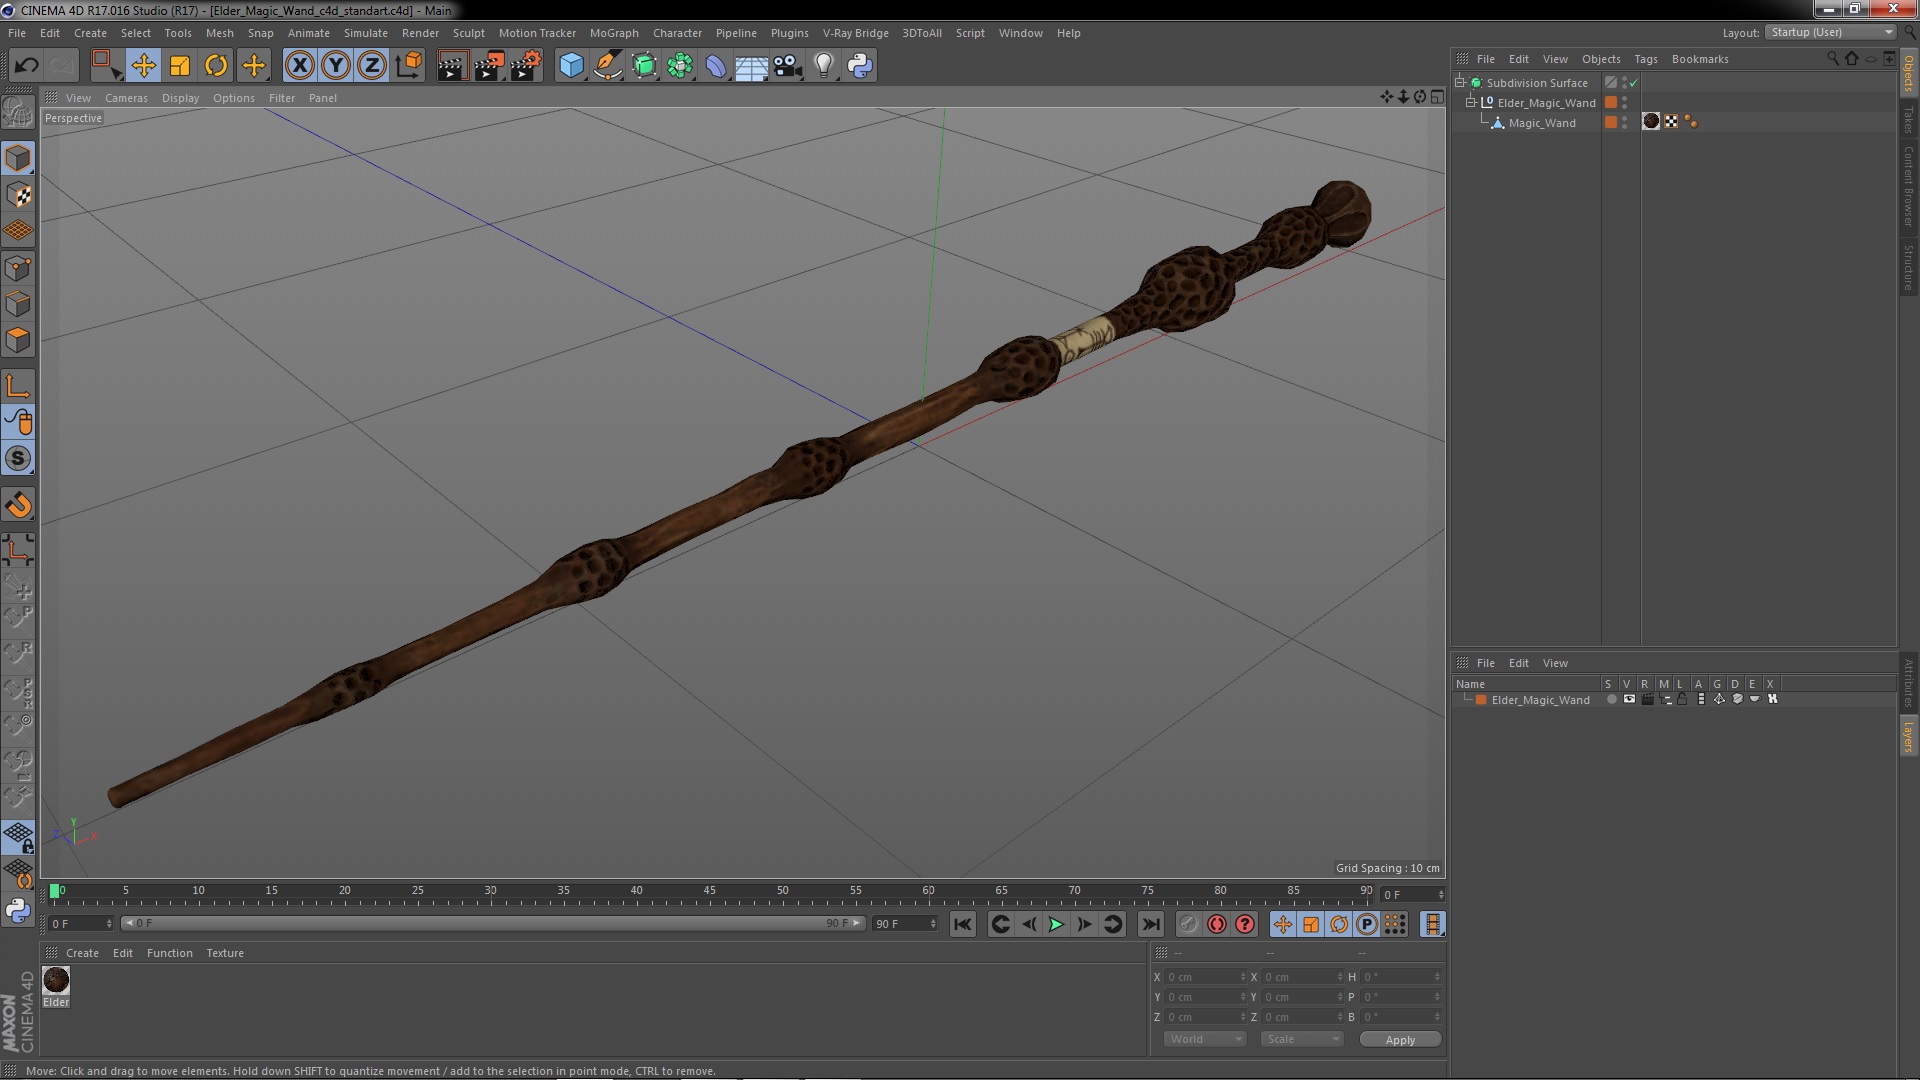Collapse Elder_Magic_Wand null tree node
Image resolution: width=1920 pixels, height=1080 pixels.
[1471, 102]
